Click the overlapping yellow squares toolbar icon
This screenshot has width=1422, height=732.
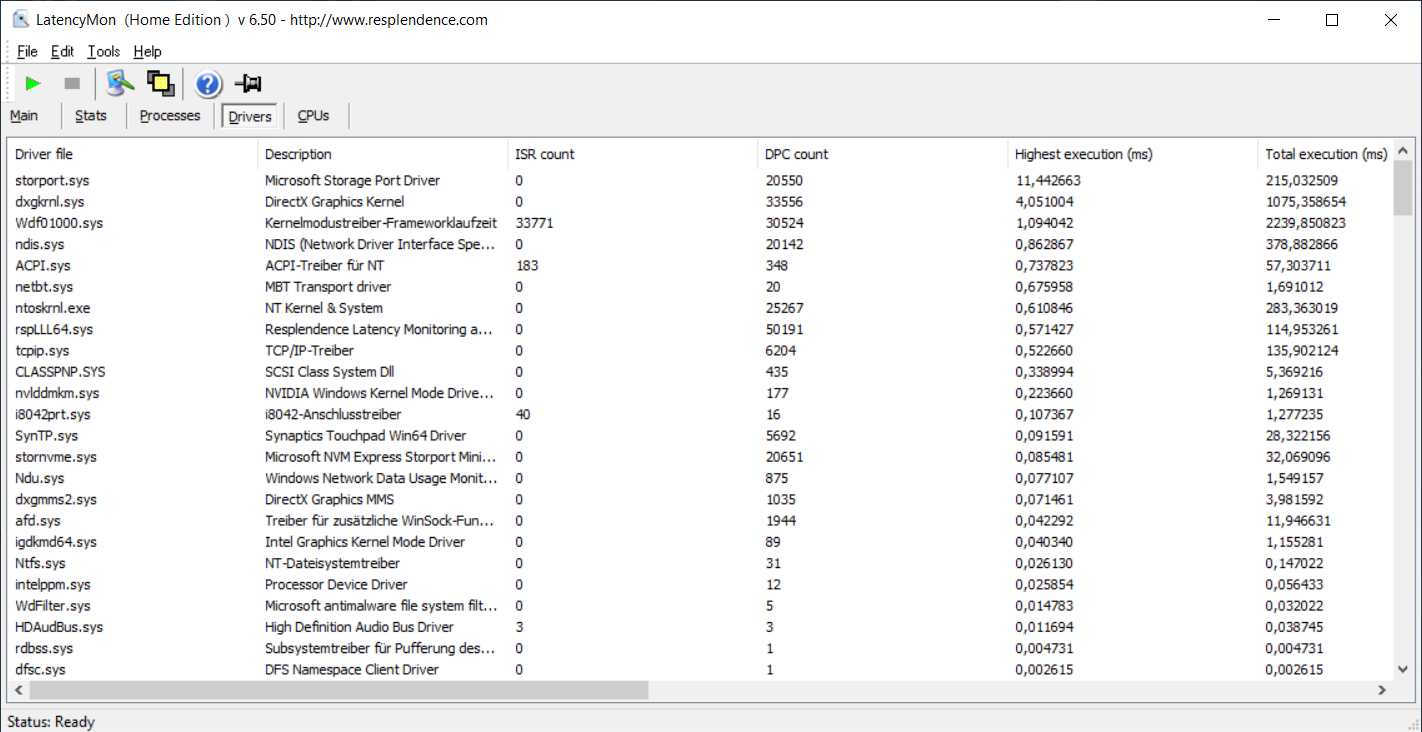[160, 84]
